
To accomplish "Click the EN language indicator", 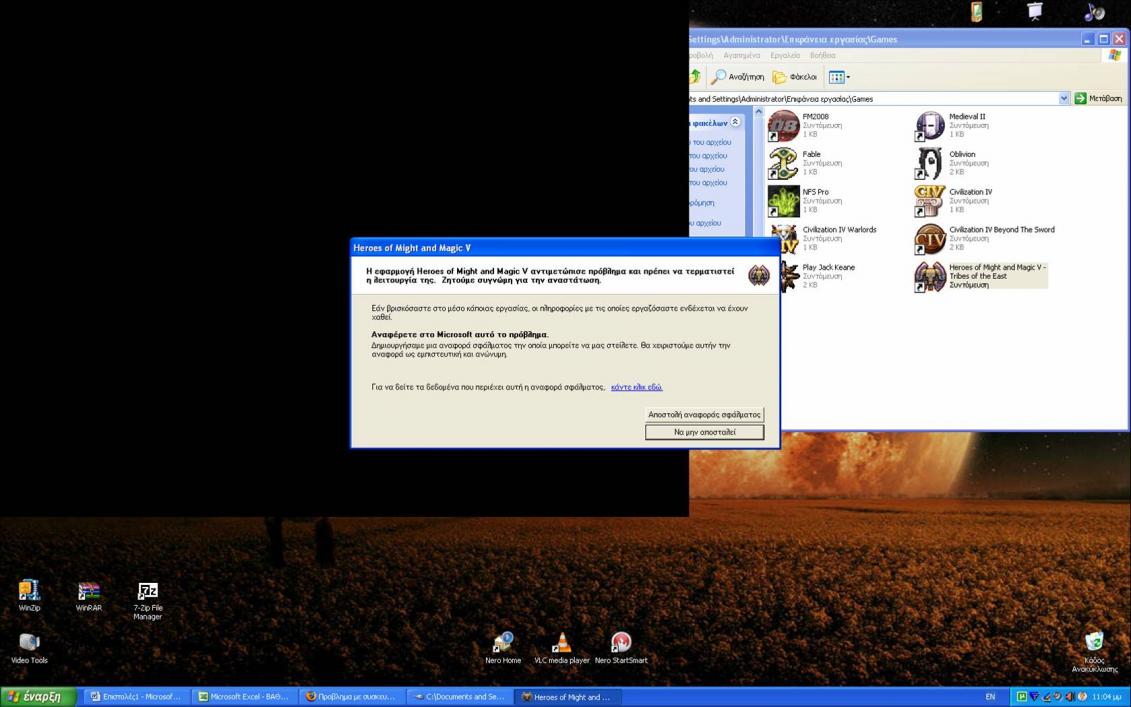I will (x=990, y=697).
